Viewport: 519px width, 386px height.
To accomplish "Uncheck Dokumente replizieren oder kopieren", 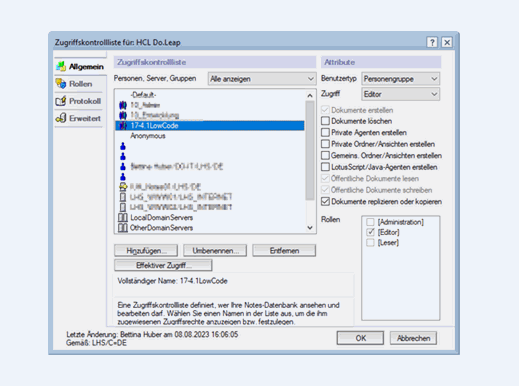I will click(x=325, y=202).
